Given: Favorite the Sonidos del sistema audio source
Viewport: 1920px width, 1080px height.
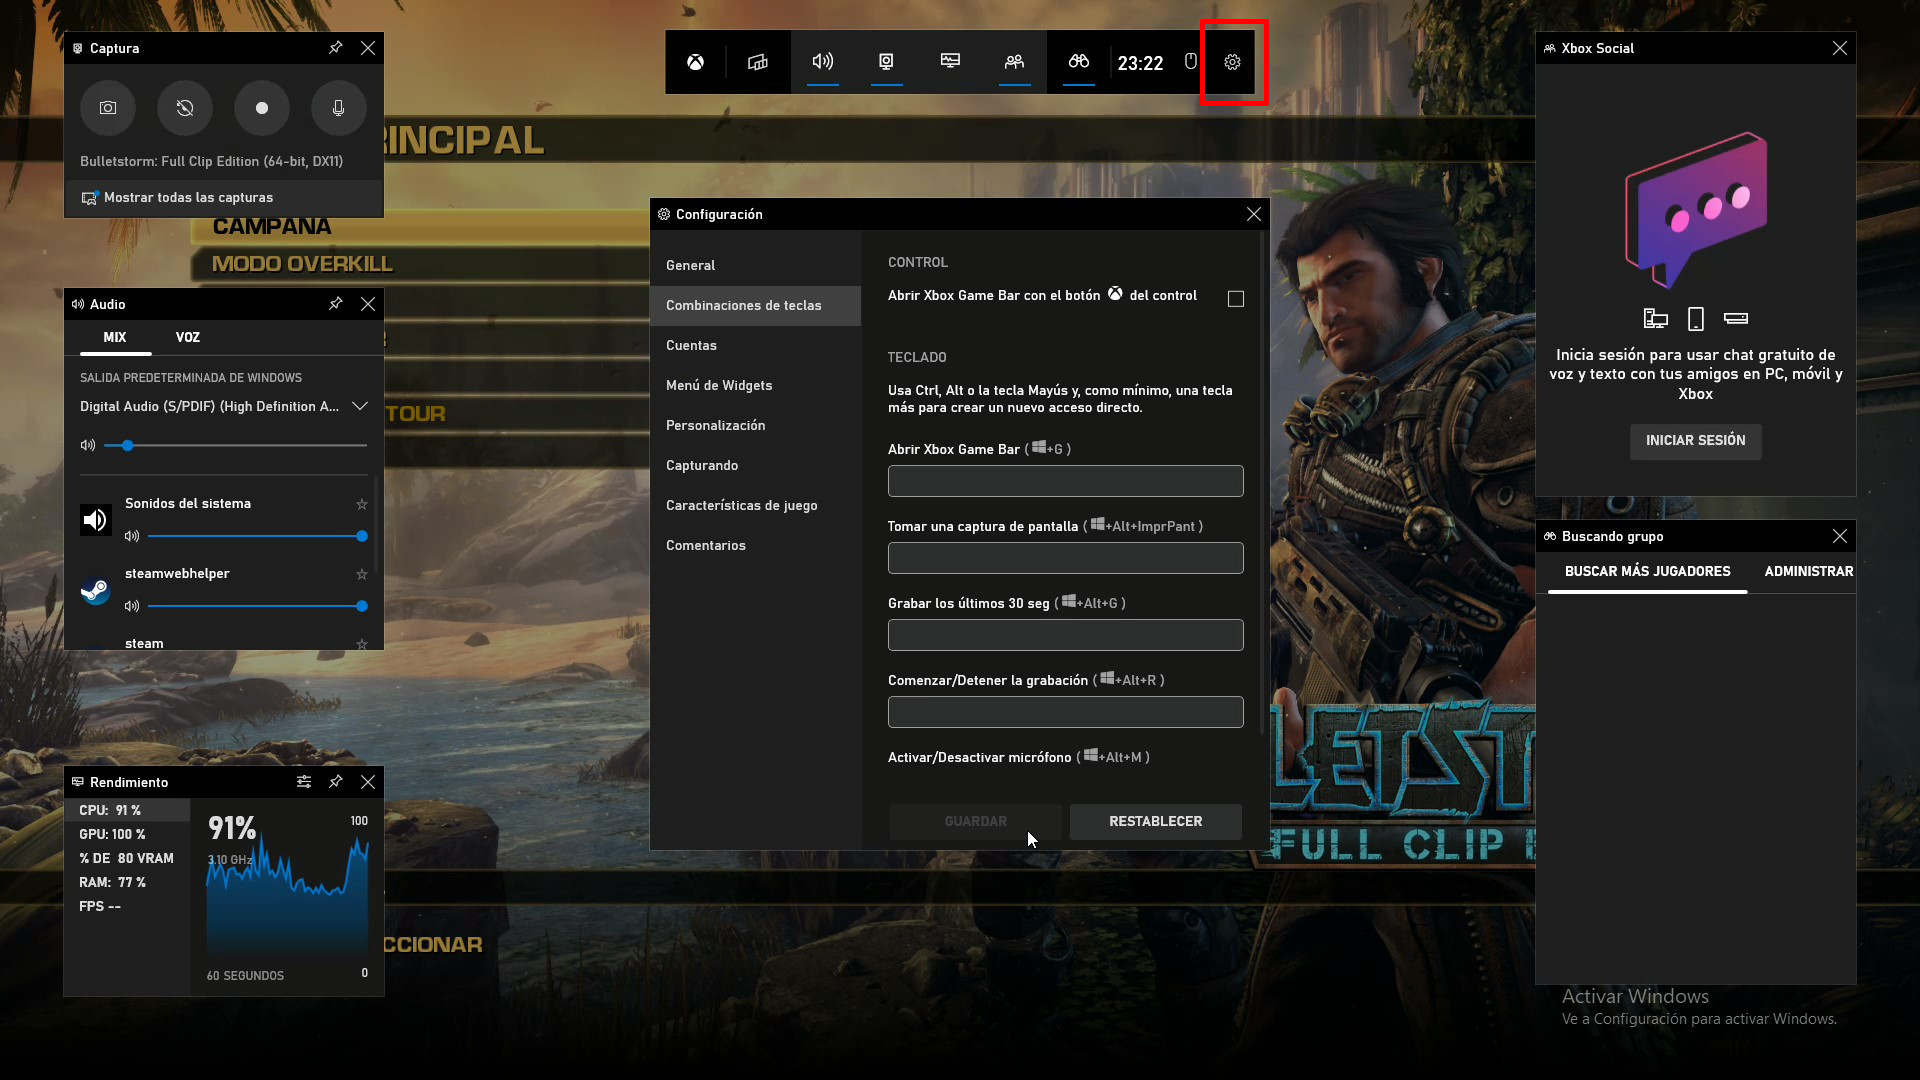Looking at the screenshot, I should point(362,505).
